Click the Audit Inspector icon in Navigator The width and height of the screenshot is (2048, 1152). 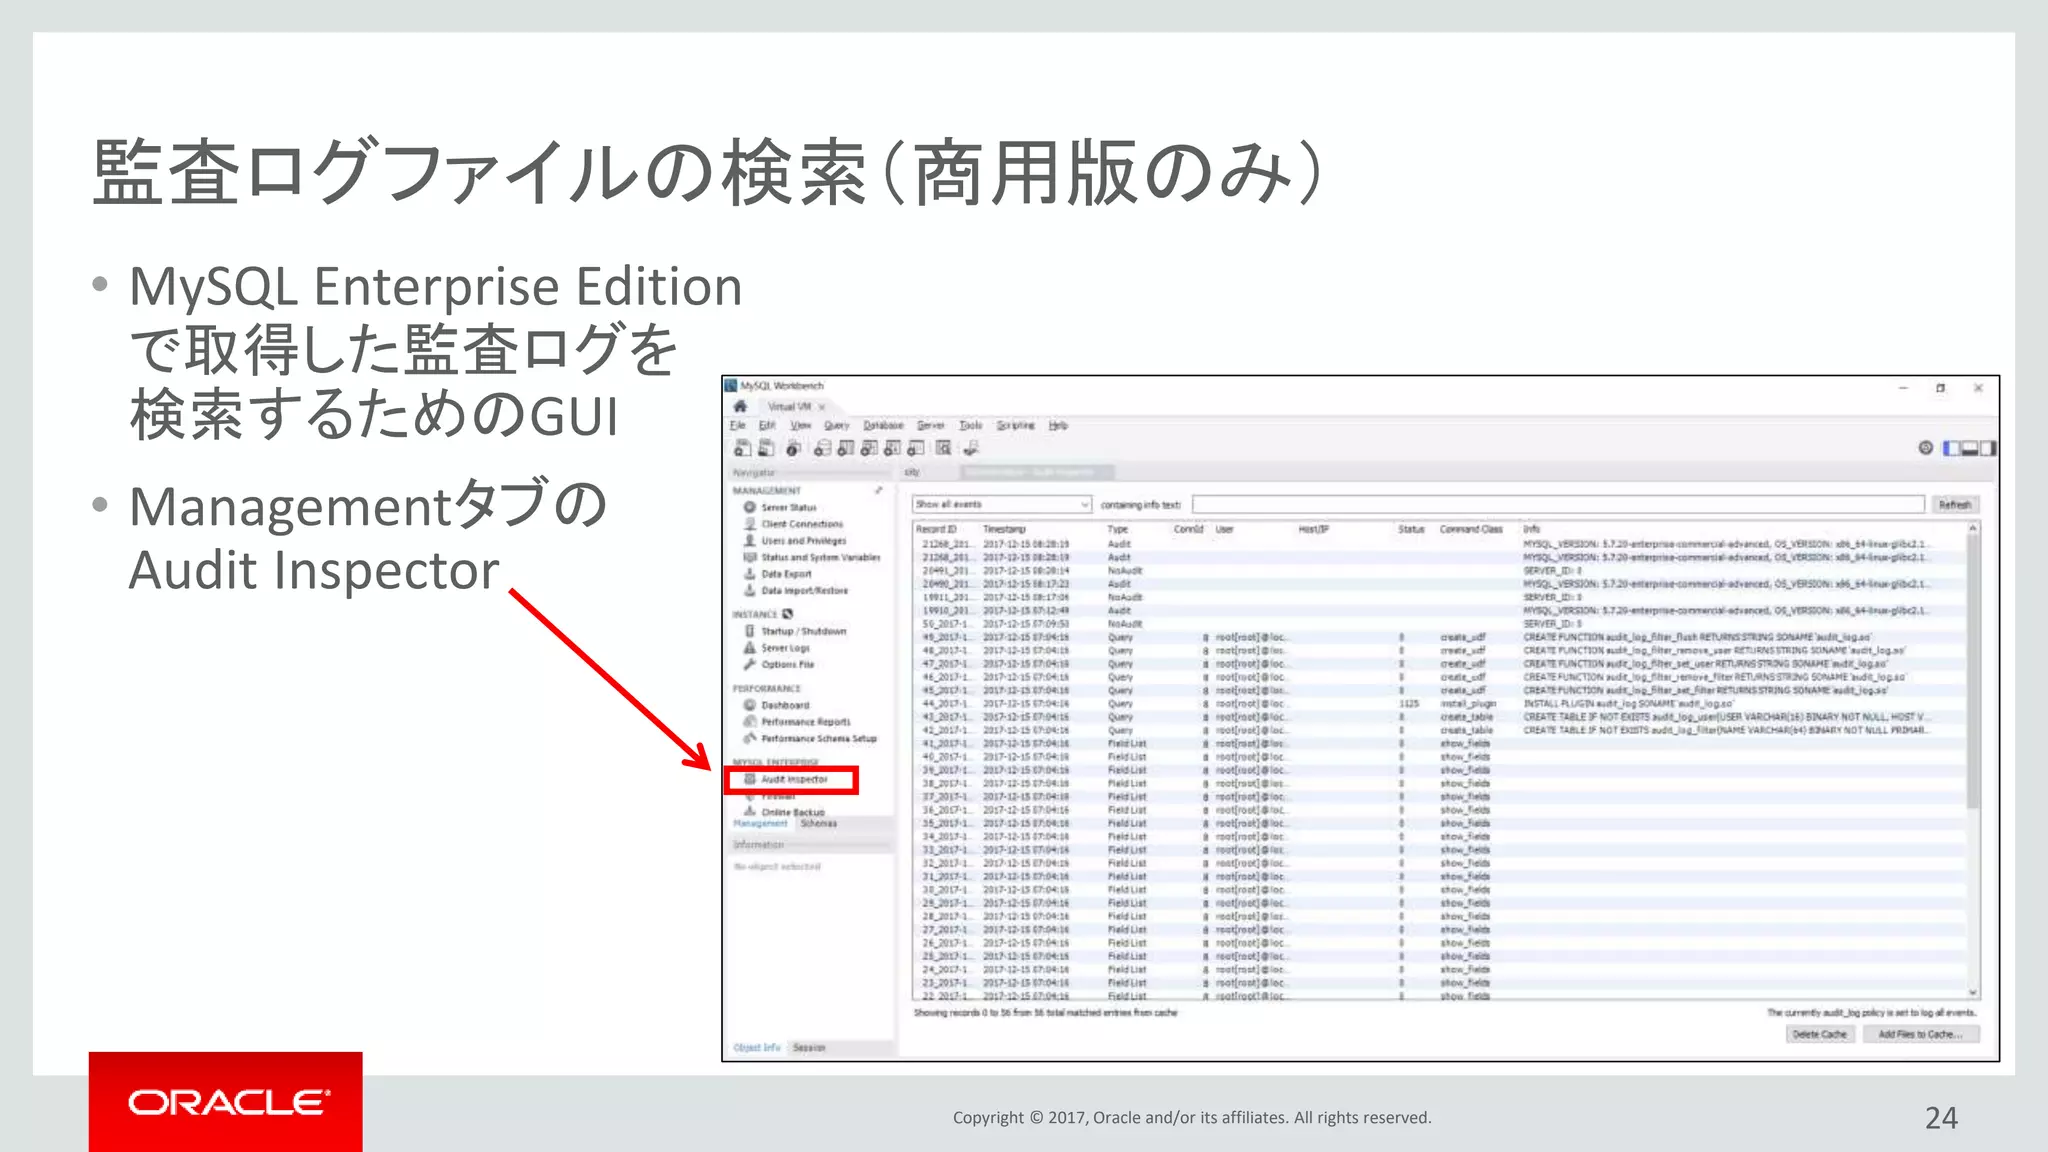click(x=749, y=779)
